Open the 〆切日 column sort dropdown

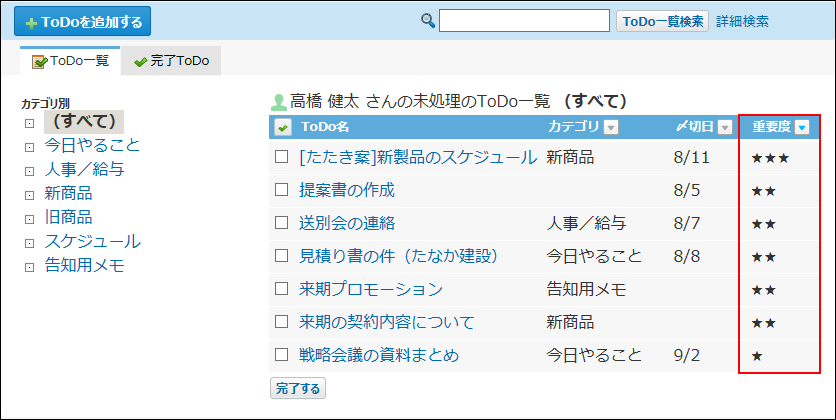click(x=725, y=127)
